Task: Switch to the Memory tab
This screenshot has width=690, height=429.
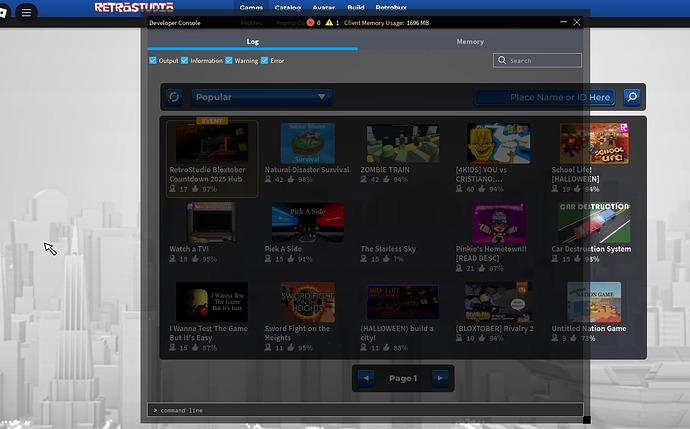Action: [x=470, y=41]
